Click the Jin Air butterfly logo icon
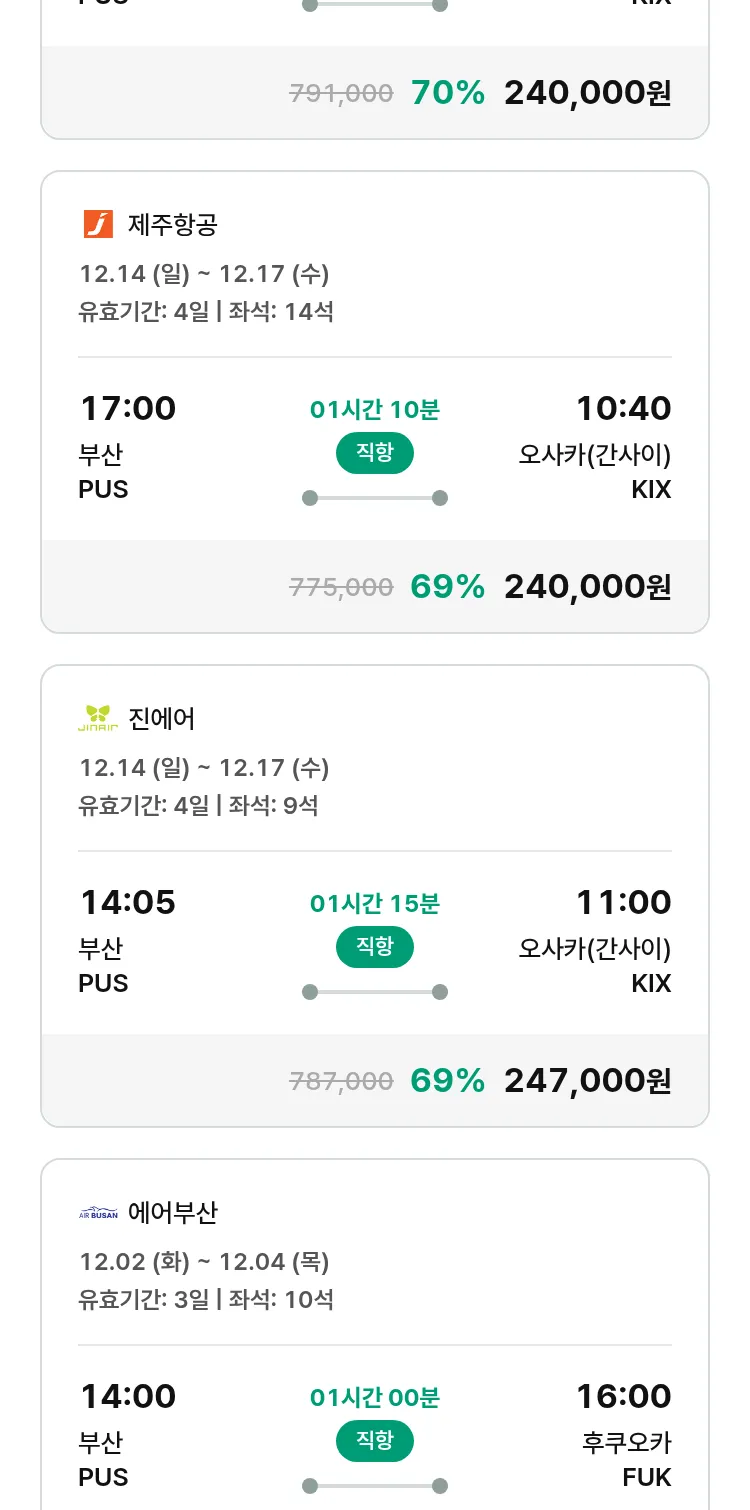Image resolution: width=750 pixels, height=1510 pixels. pos(98,718)
